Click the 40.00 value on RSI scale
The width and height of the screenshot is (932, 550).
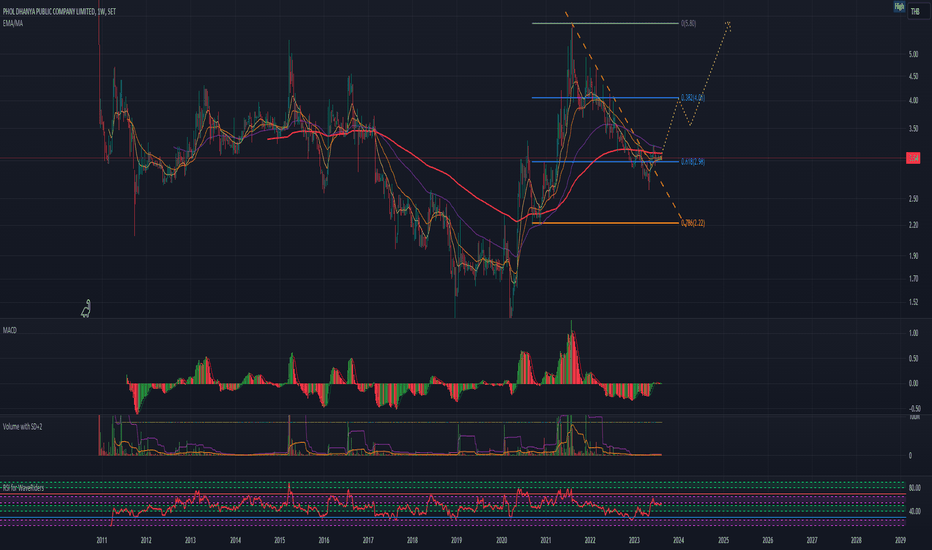click(x=914, y=511)
